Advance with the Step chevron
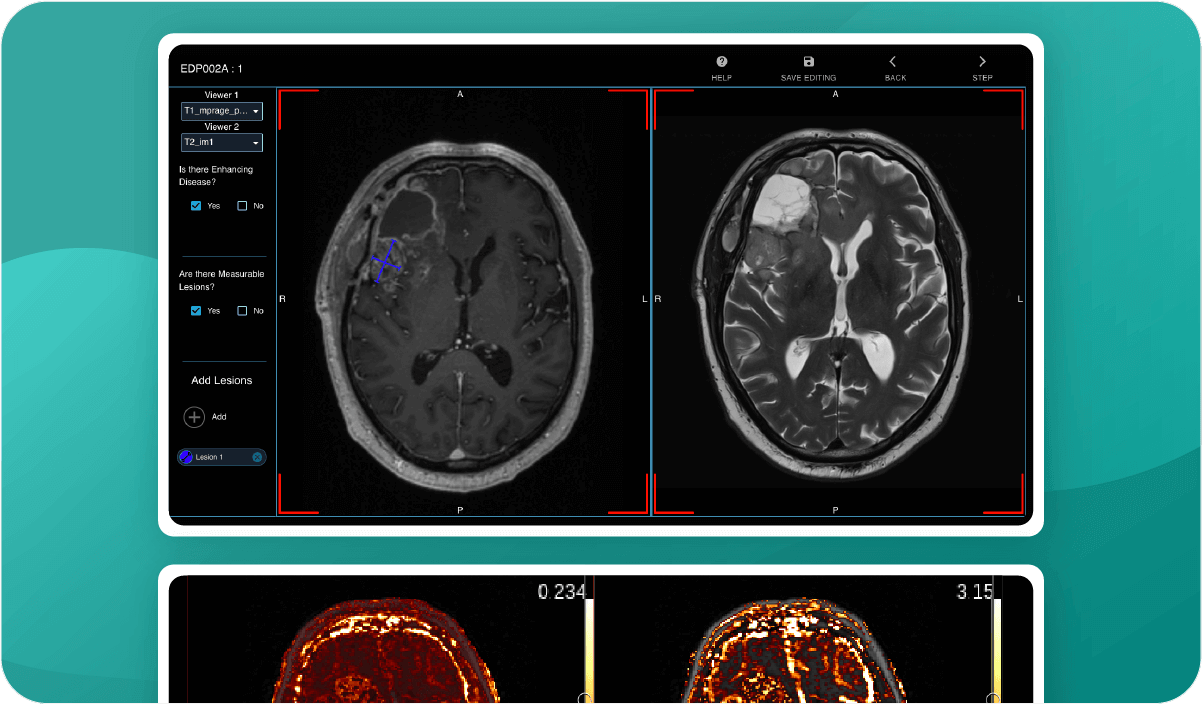This screenshot has width=1202, height=704. coord(982,62)
